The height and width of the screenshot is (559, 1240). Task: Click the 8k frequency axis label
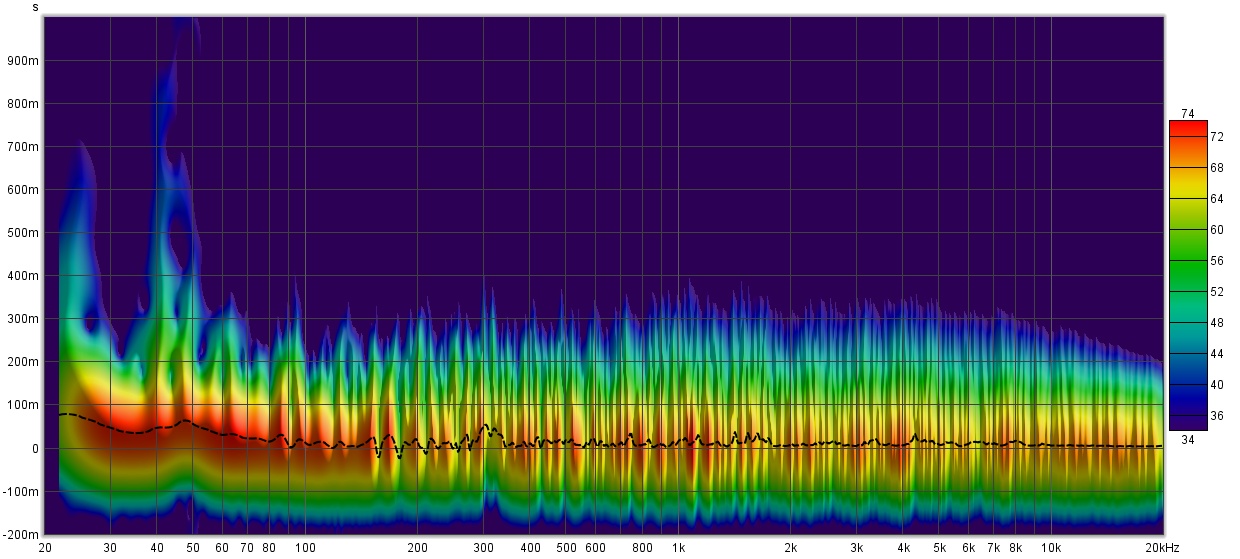1015,548
